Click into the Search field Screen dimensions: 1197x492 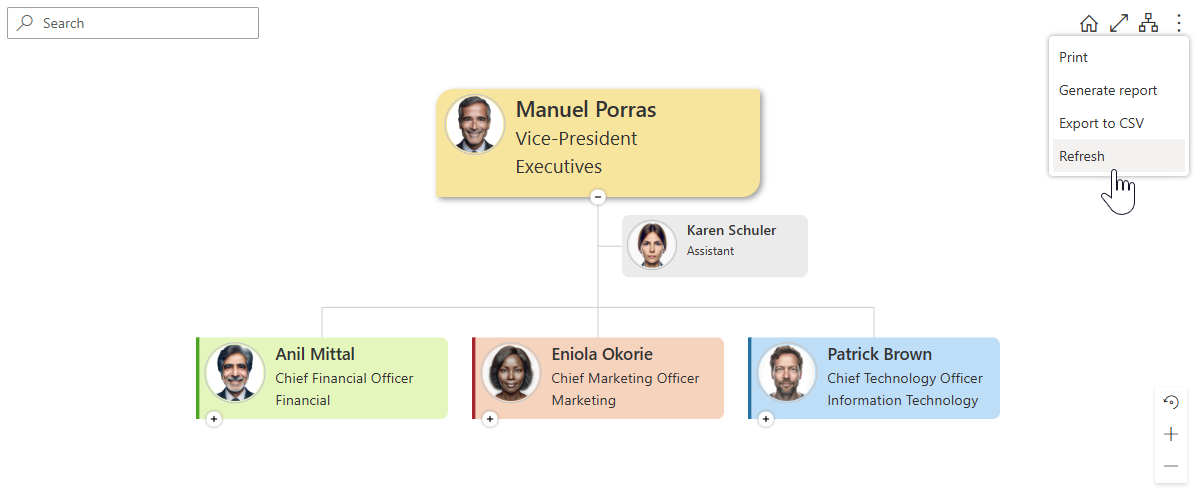pos(133,23)
